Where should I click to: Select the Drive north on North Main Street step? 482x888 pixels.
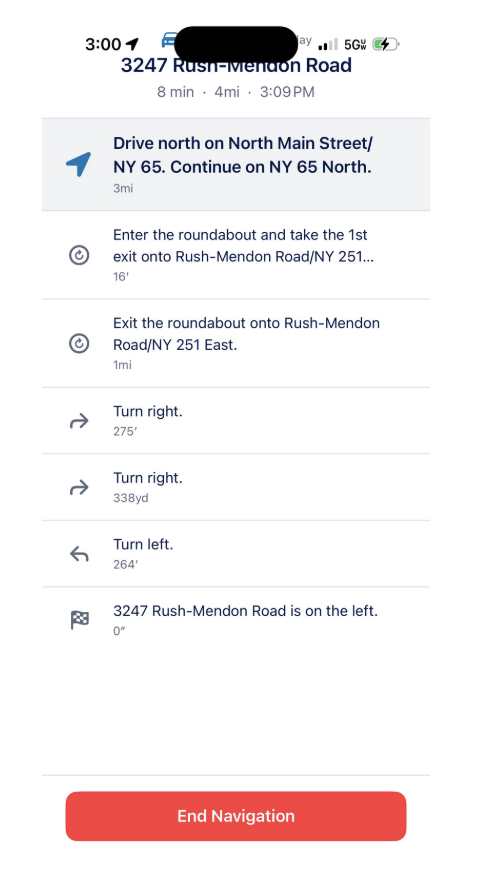click(x=236, y=164)
